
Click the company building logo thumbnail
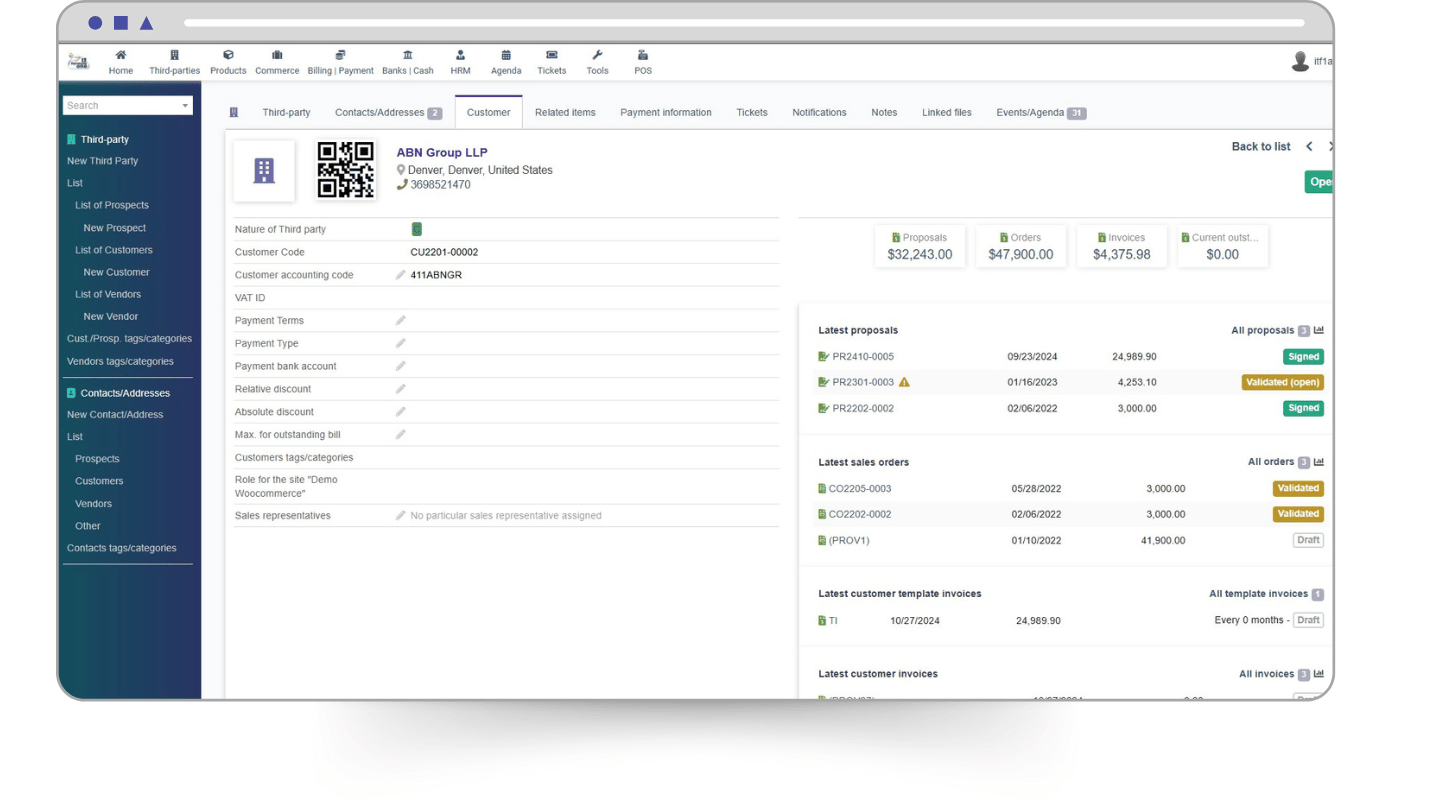pos(264,171)
